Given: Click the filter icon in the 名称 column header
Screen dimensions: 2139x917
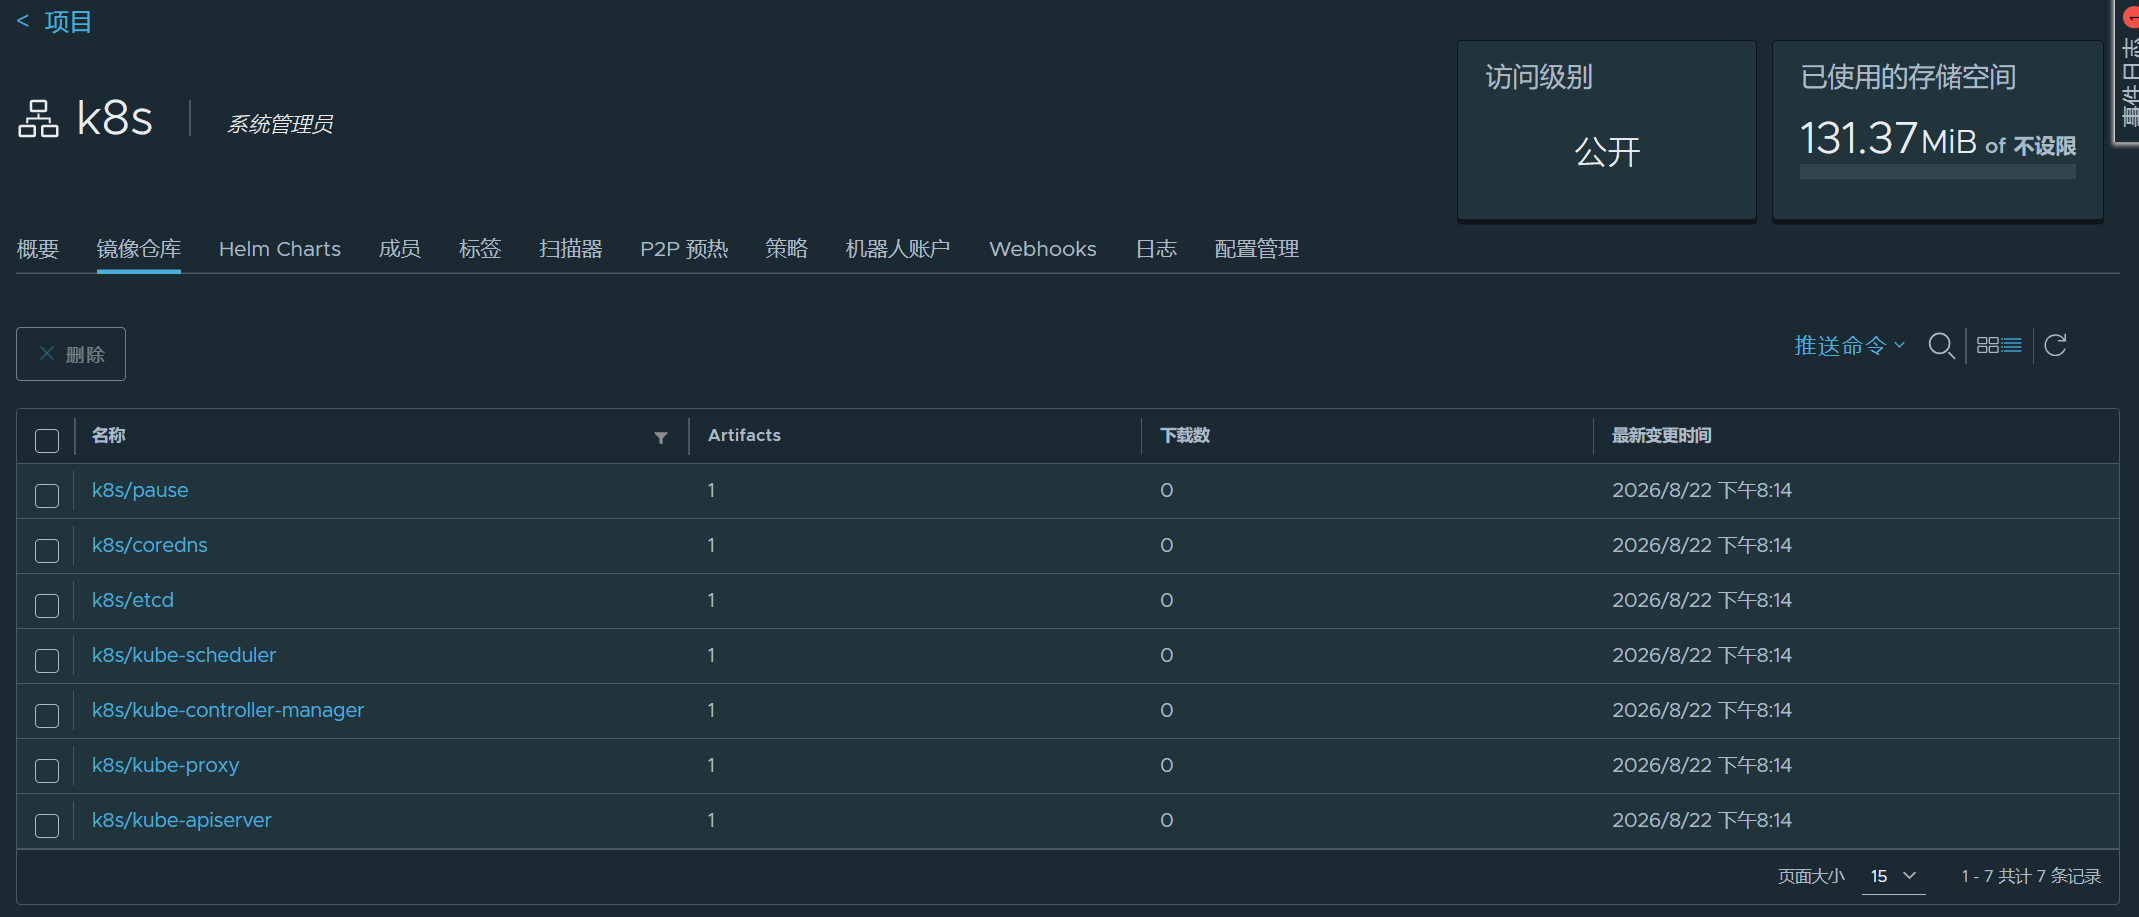Looking at the screenshot, I should 660,437.
